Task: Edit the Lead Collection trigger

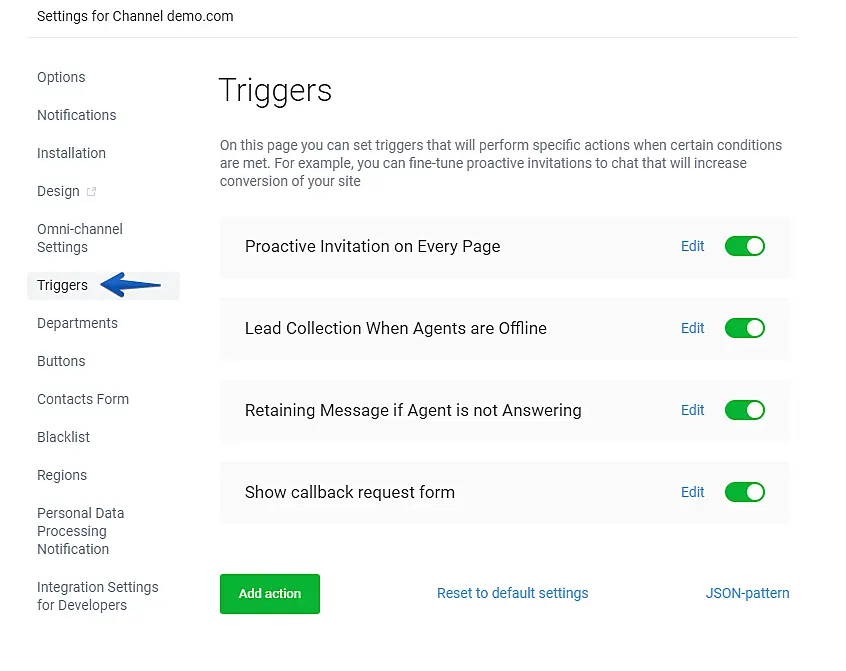Action: pyautogui.click(x=692, y=328)
